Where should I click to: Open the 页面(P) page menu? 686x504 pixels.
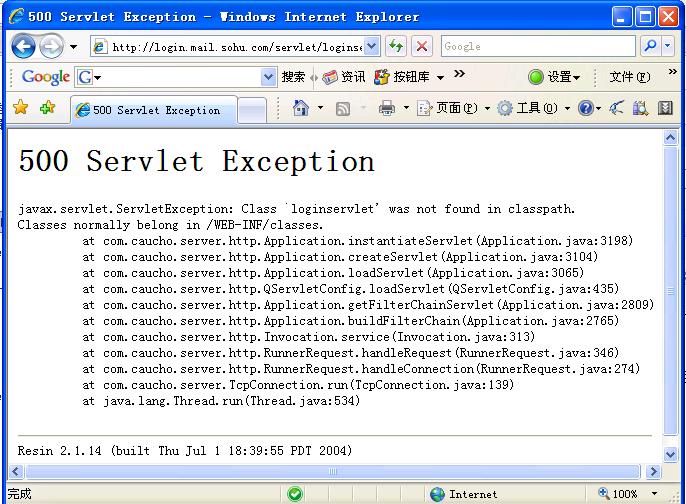pyautogui.click(x=453, y=108)
